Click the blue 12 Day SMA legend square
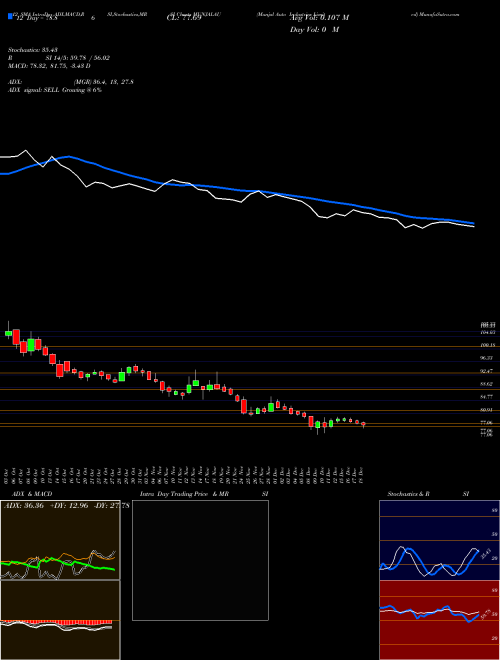500x660 pixels. [x=10, y=17]
